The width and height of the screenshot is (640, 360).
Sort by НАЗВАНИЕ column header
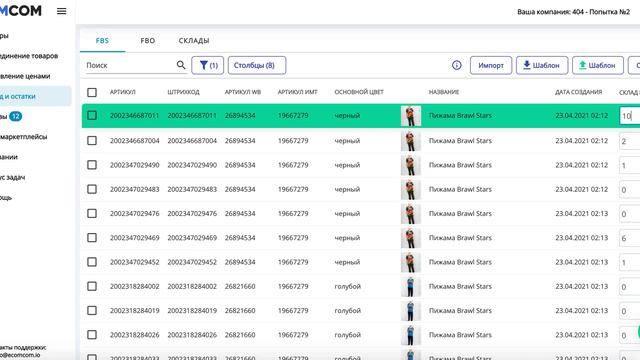coord(444,92)
